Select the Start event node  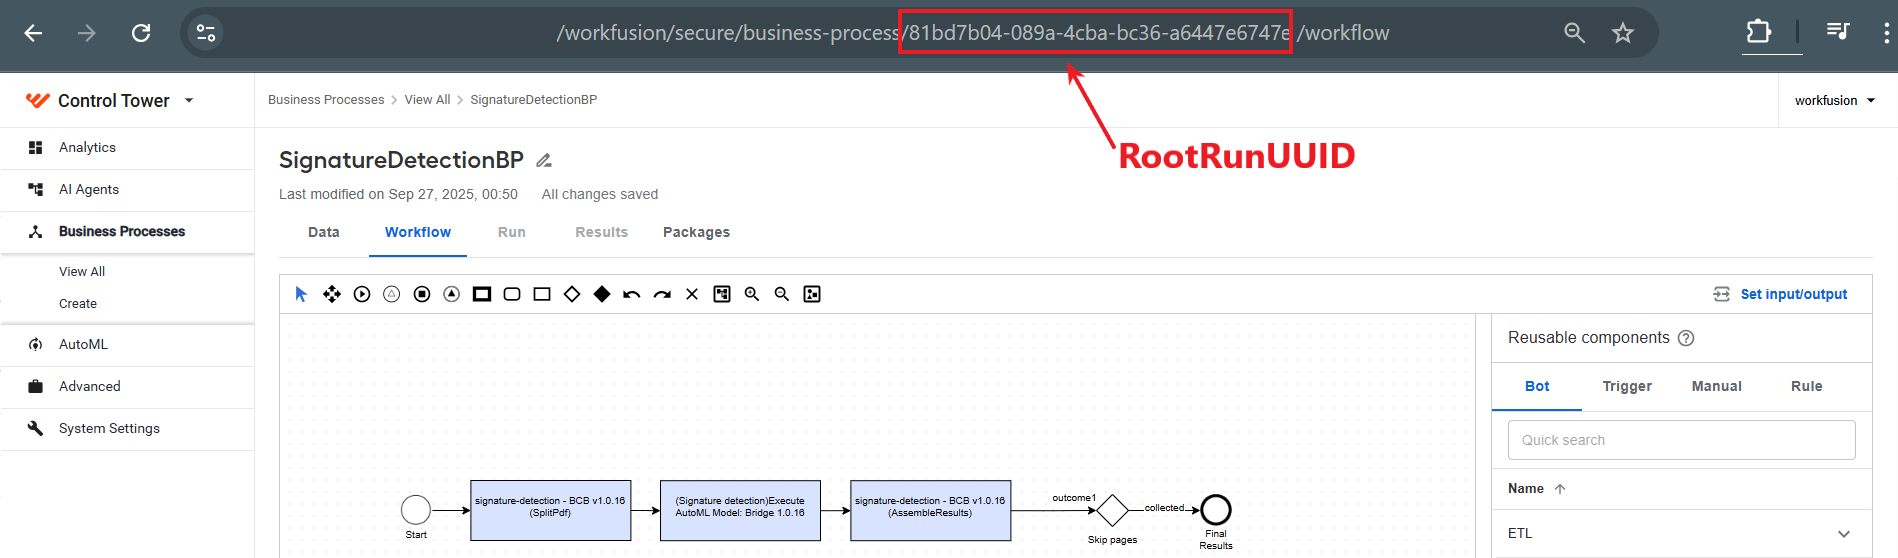pos(416,510)
